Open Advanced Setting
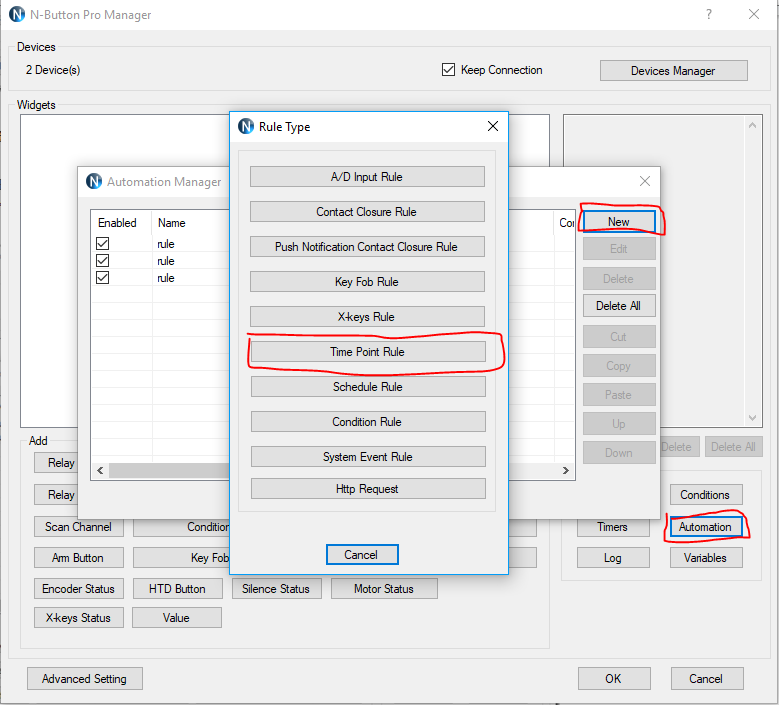Image resolution: width=779 pixels, height=705 pixels. pyautogui.click(x=84, y=679)
